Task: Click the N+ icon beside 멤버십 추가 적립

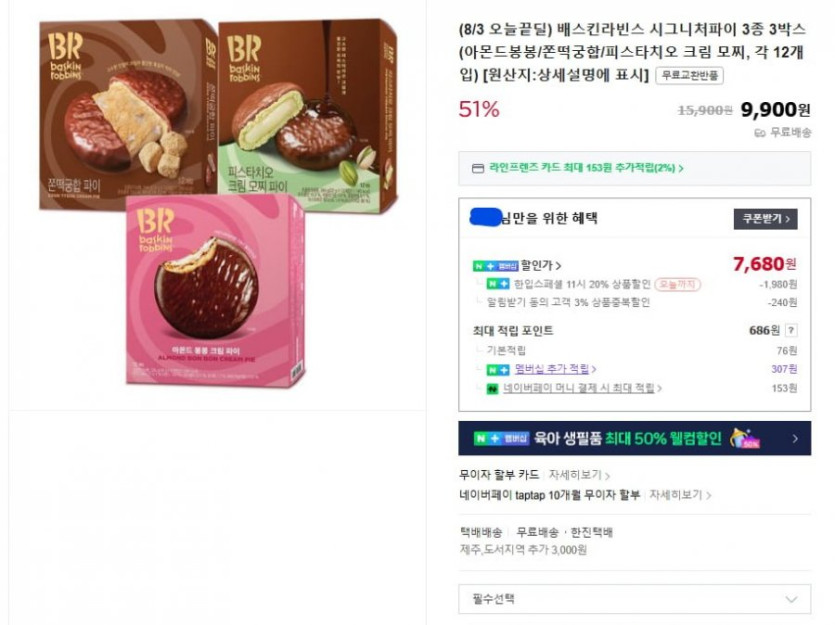Action: click(498, 369)
